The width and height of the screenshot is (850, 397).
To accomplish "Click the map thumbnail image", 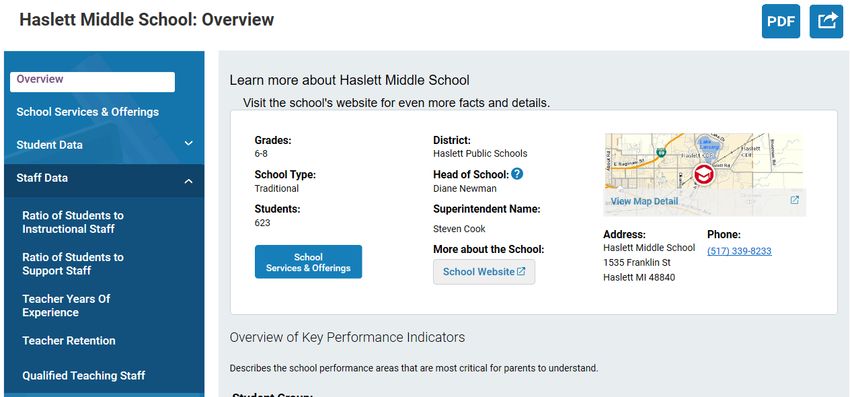I will tap(705, 175).
